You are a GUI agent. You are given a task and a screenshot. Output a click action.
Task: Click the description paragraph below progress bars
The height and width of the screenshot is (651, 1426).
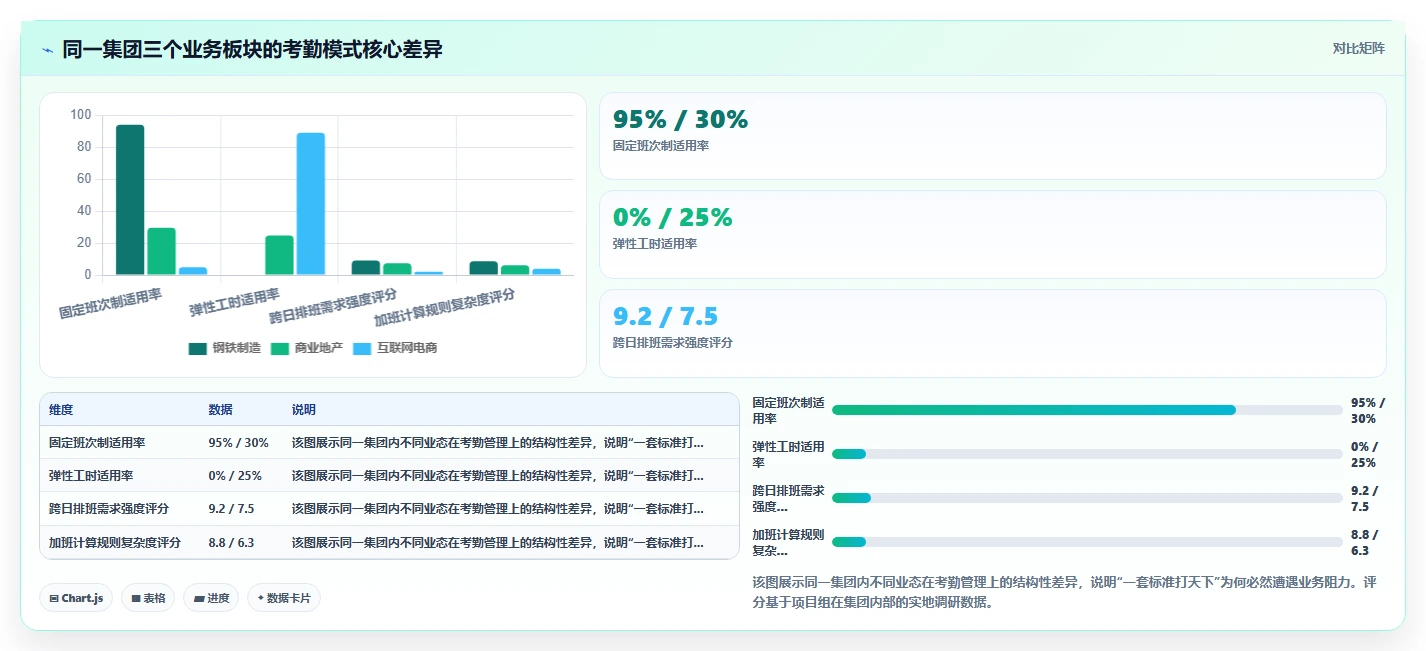1066,592
